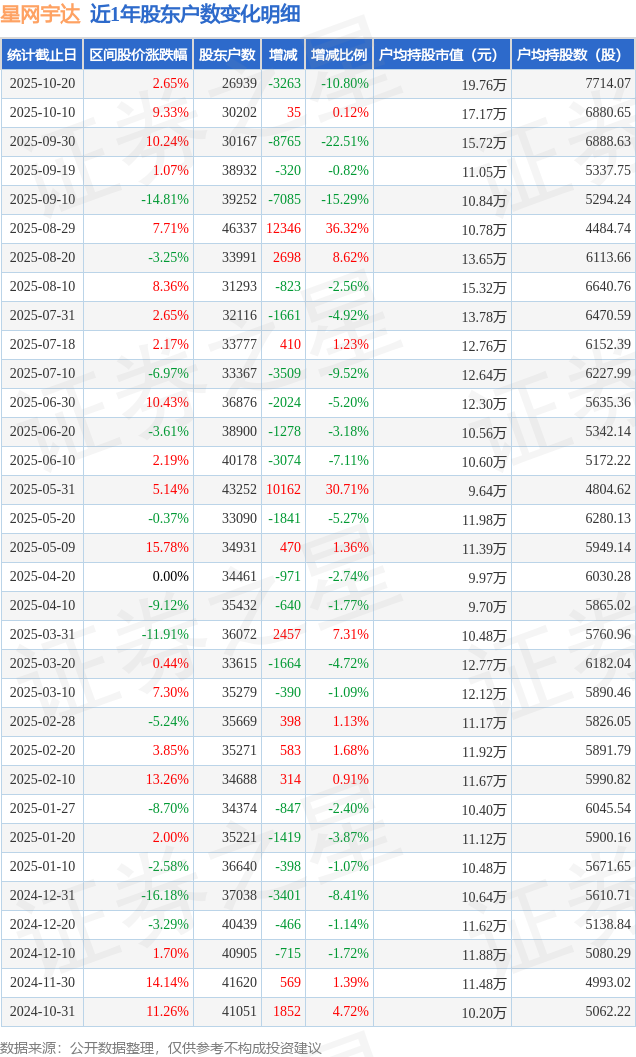Click the -16.18% price change cell

click(165, 896)
